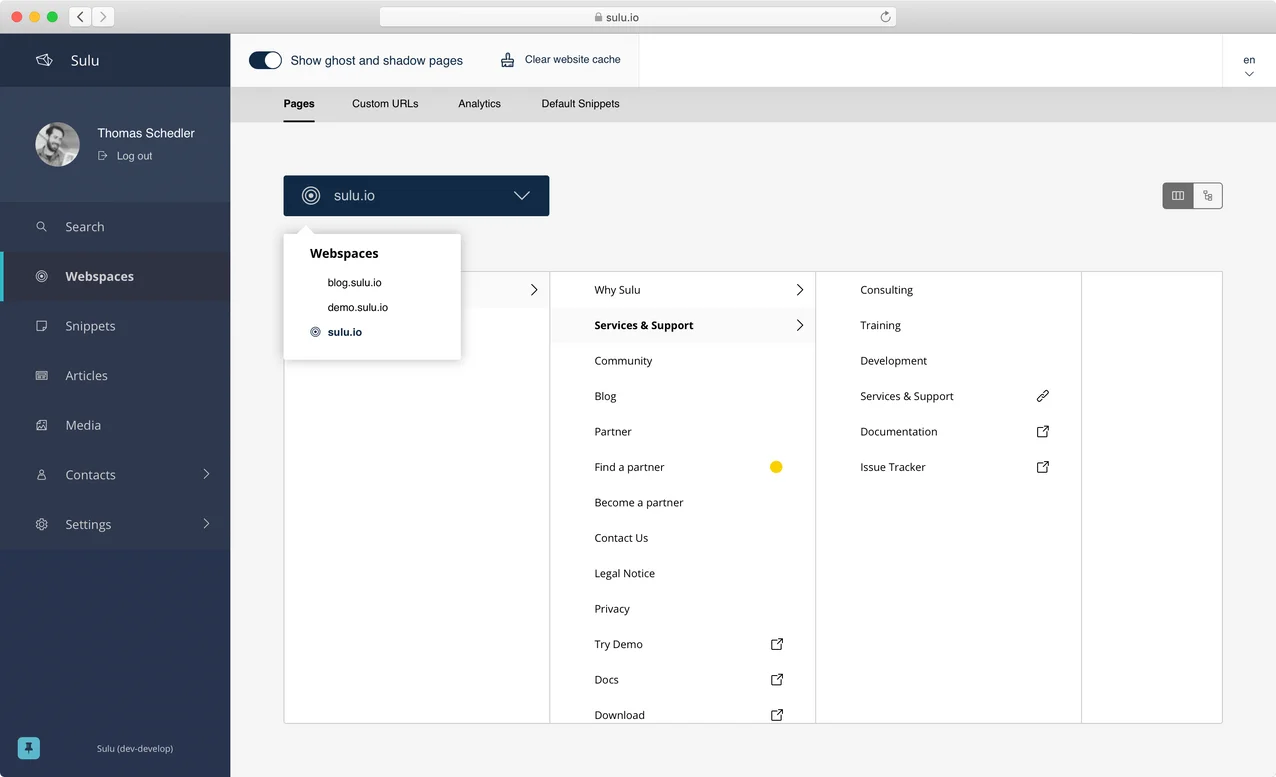Switch to tree view icon
Image resolution: width=1276 pixels, height=777 pixels.
click(1208, 196)
